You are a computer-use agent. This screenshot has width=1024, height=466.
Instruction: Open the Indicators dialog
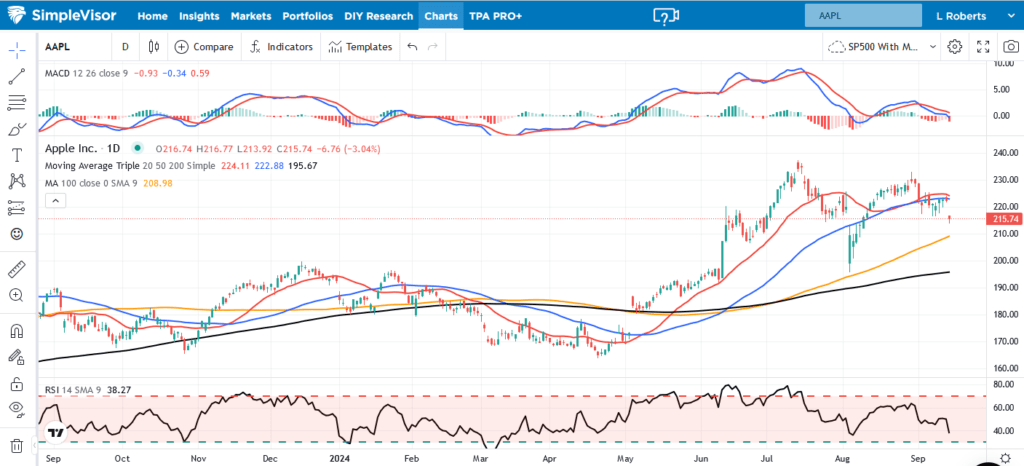[282, 47]
